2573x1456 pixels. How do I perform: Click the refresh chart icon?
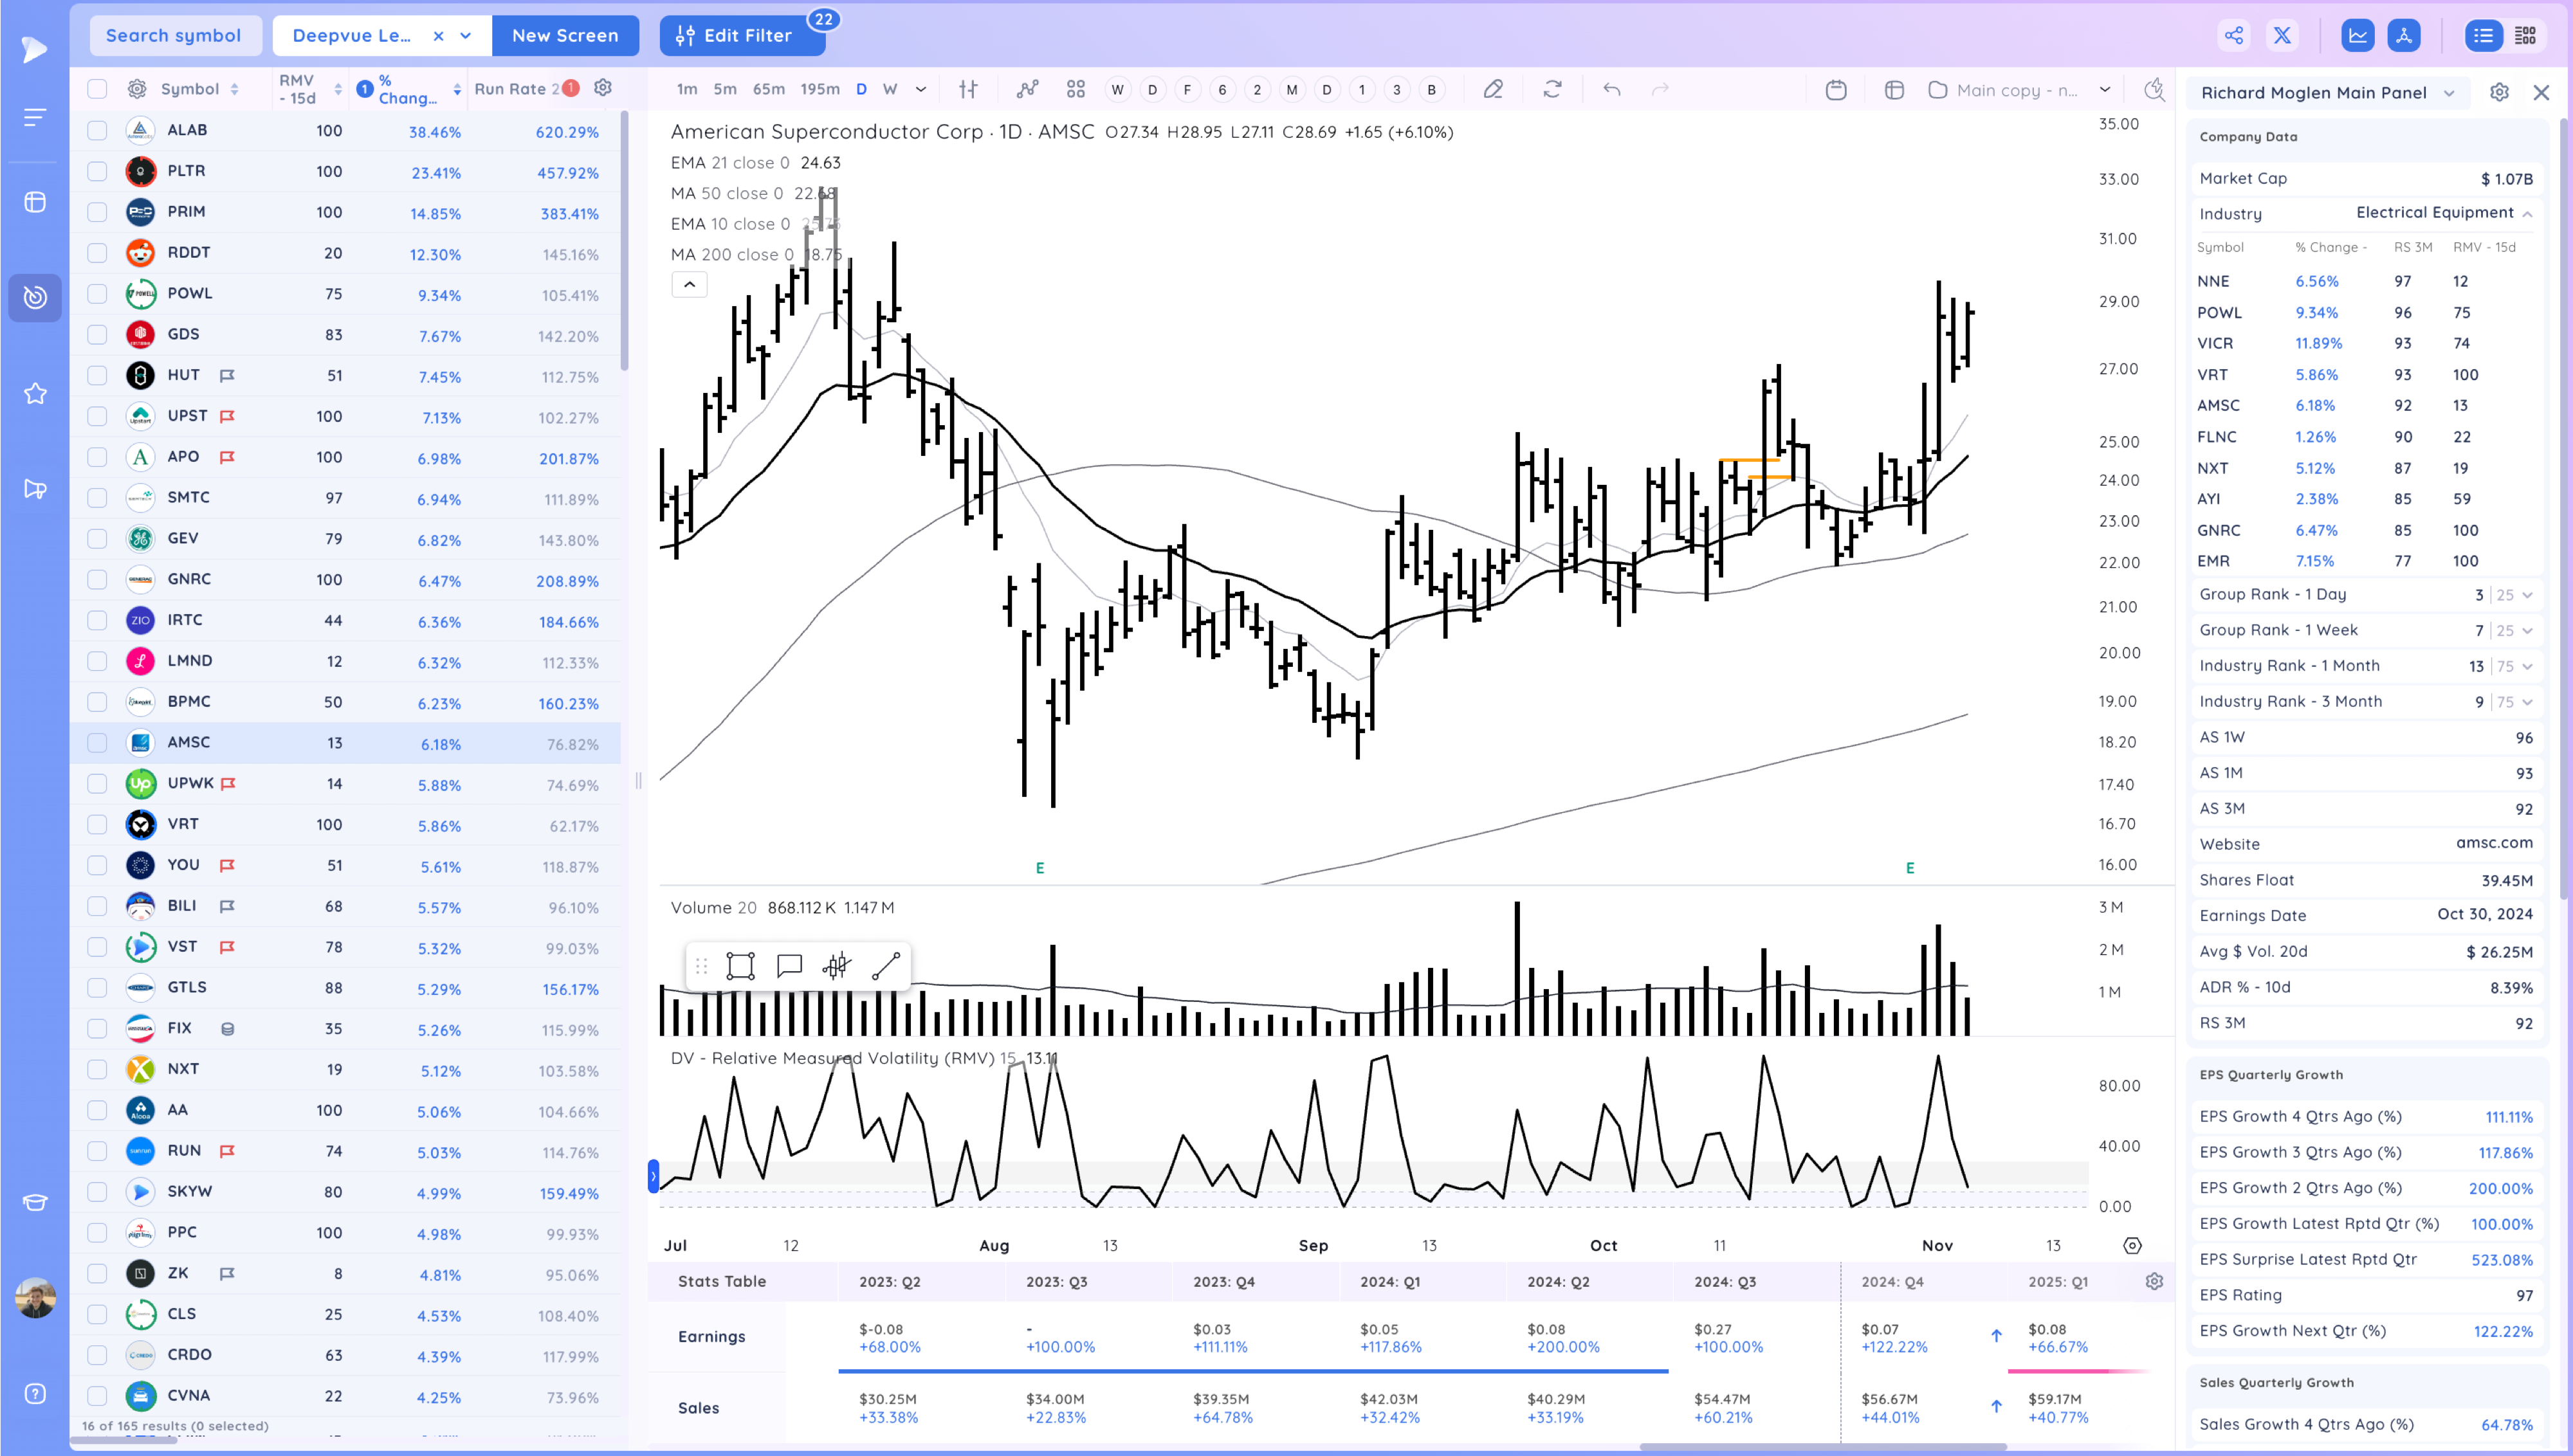coord(1552,89)
